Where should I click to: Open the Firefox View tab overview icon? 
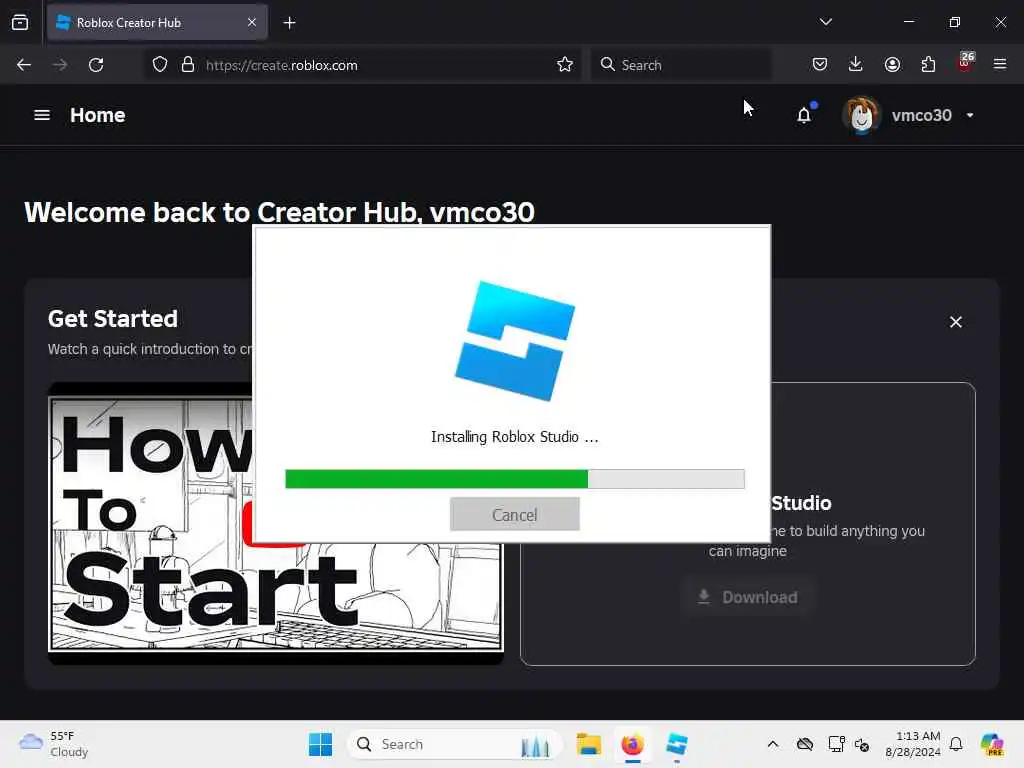20,22
